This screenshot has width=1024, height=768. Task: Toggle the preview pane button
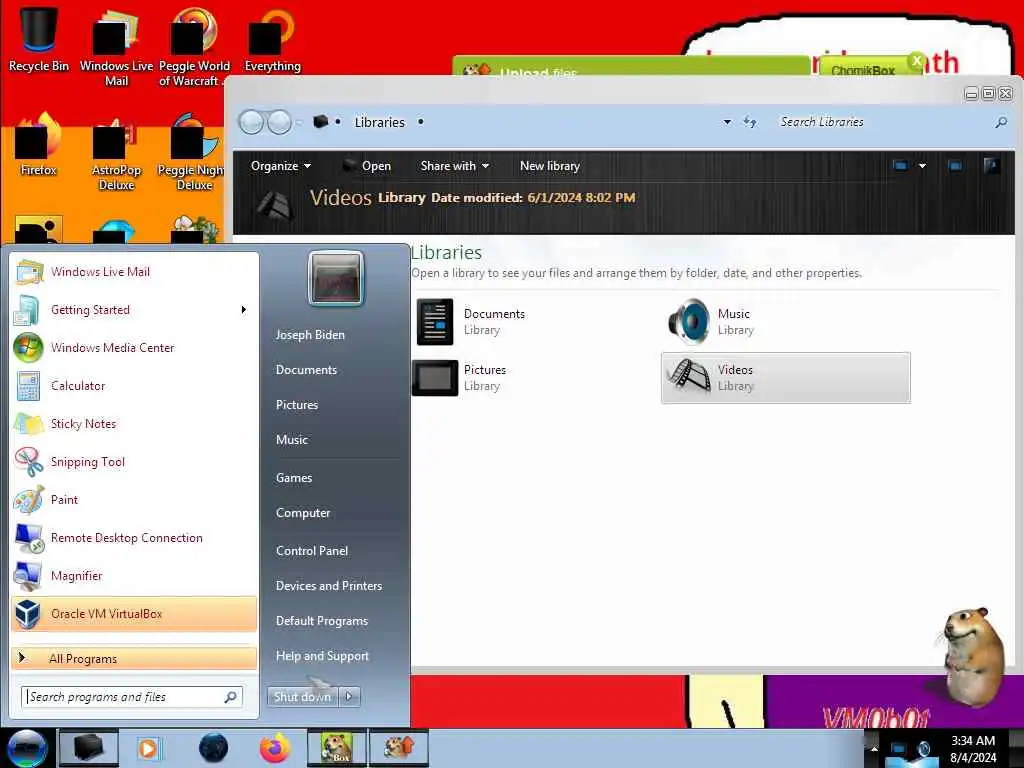[955, 166]
